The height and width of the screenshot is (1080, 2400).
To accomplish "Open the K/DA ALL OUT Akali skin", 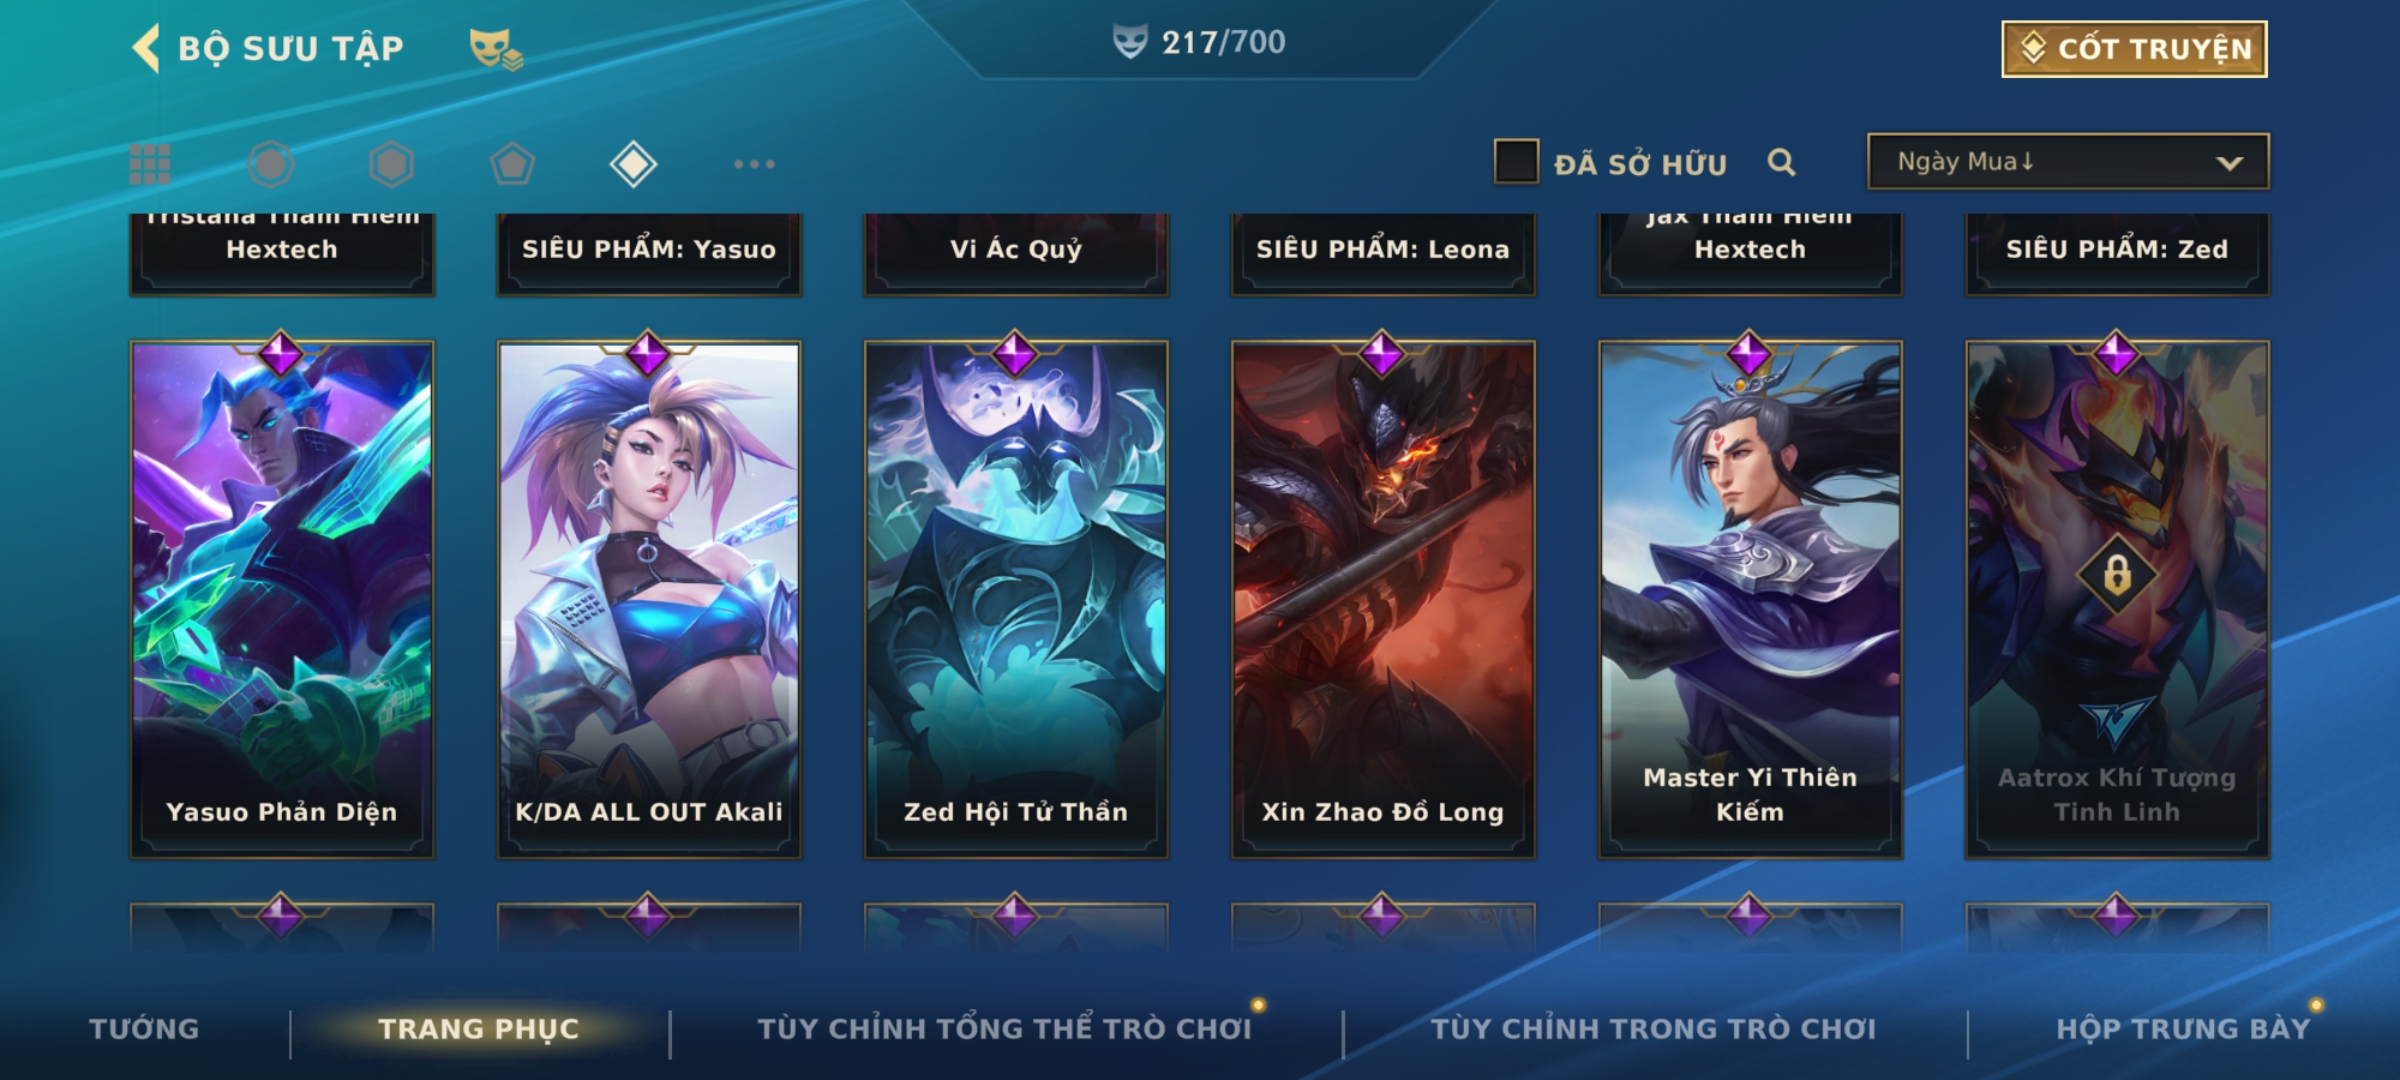I will [649, 600].
